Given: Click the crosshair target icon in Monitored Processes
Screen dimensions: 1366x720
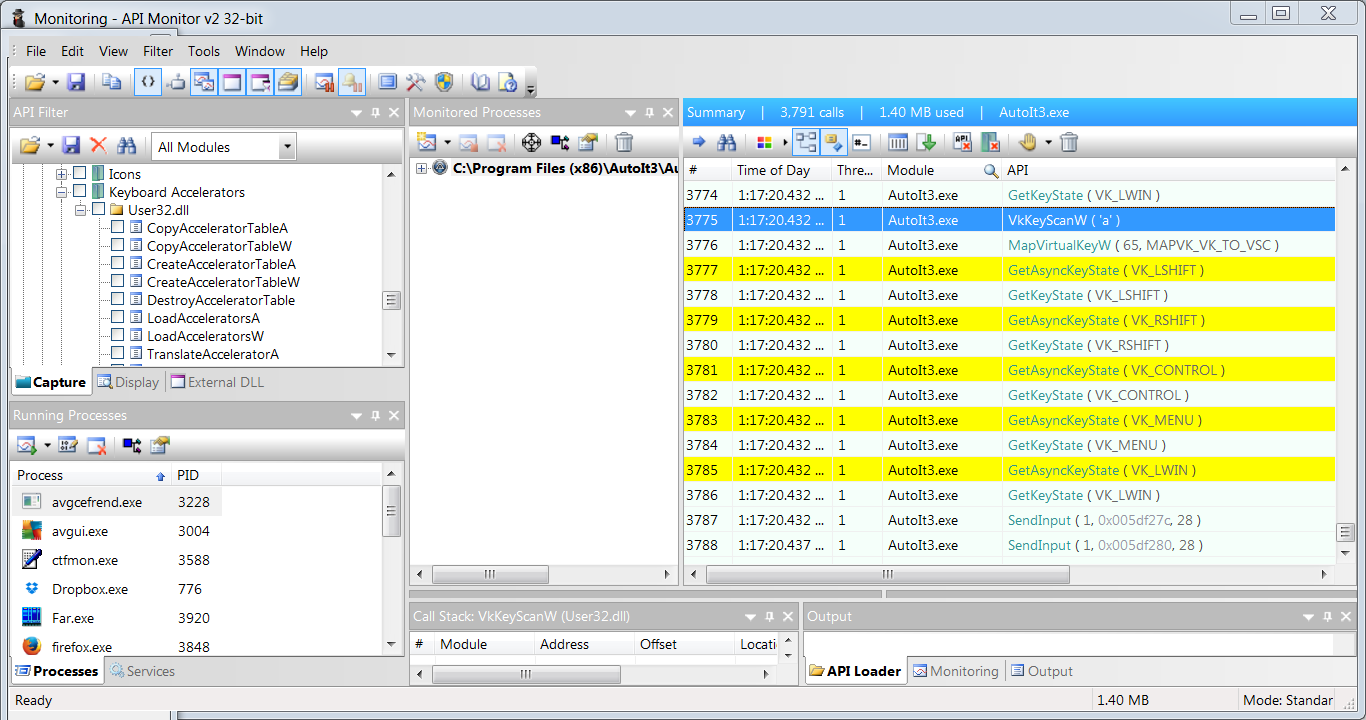Looking at the screenshot, I should [531, 142].
